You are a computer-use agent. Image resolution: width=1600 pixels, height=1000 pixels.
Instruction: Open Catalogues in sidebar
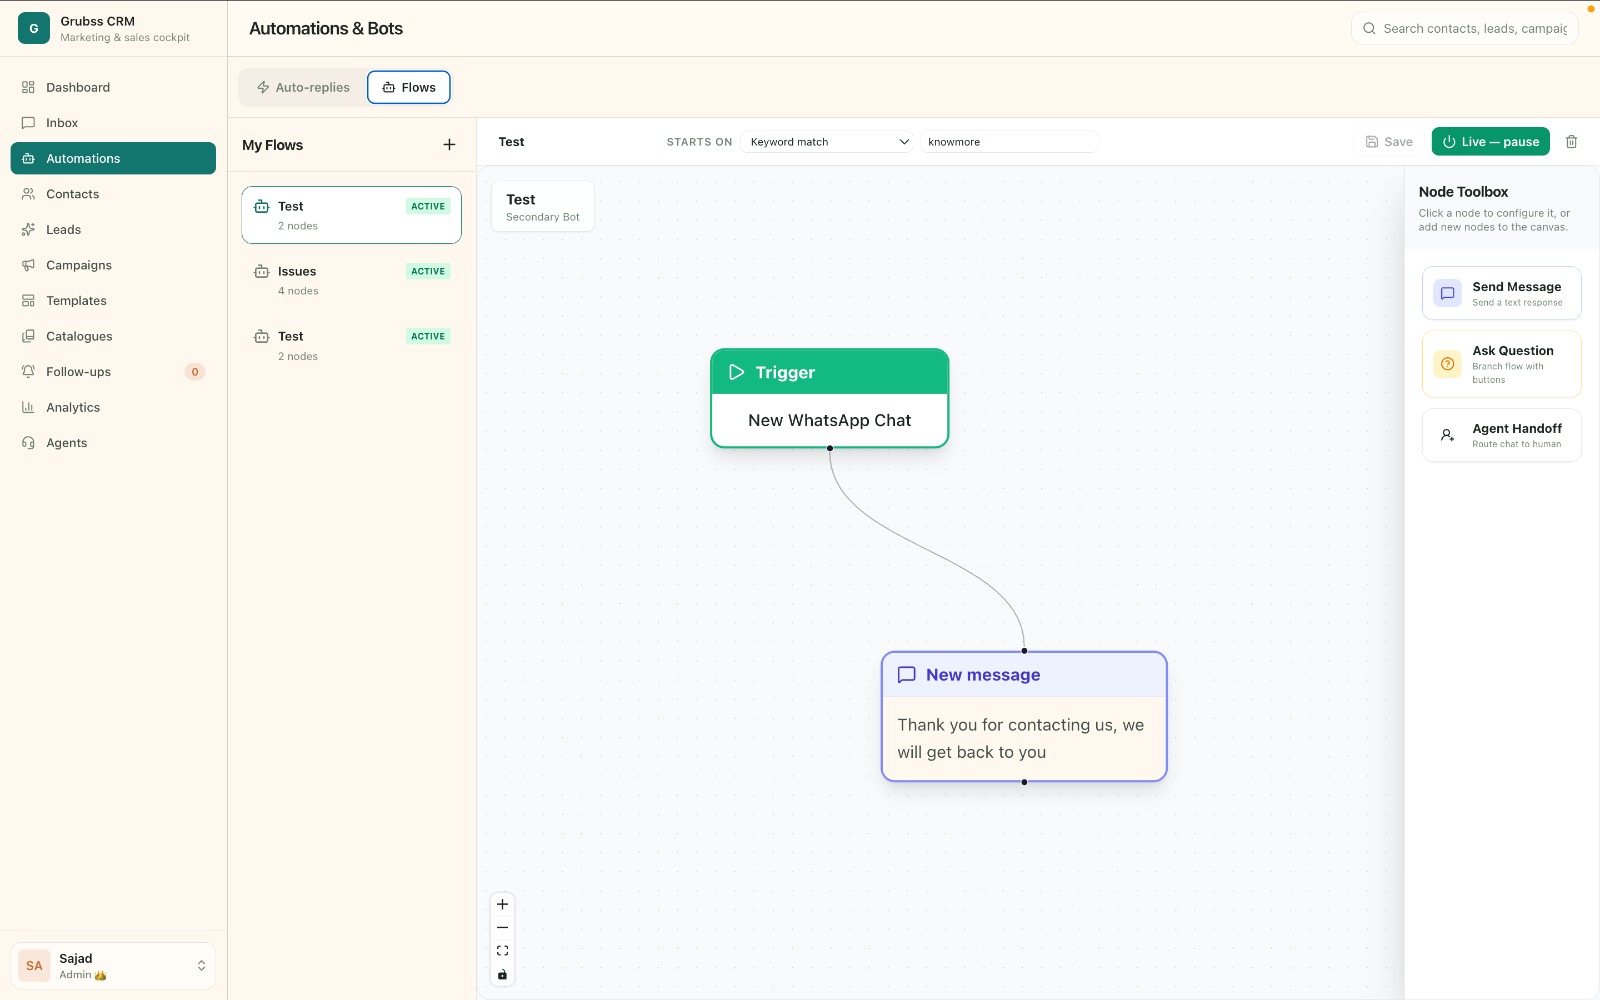[113, 336]
